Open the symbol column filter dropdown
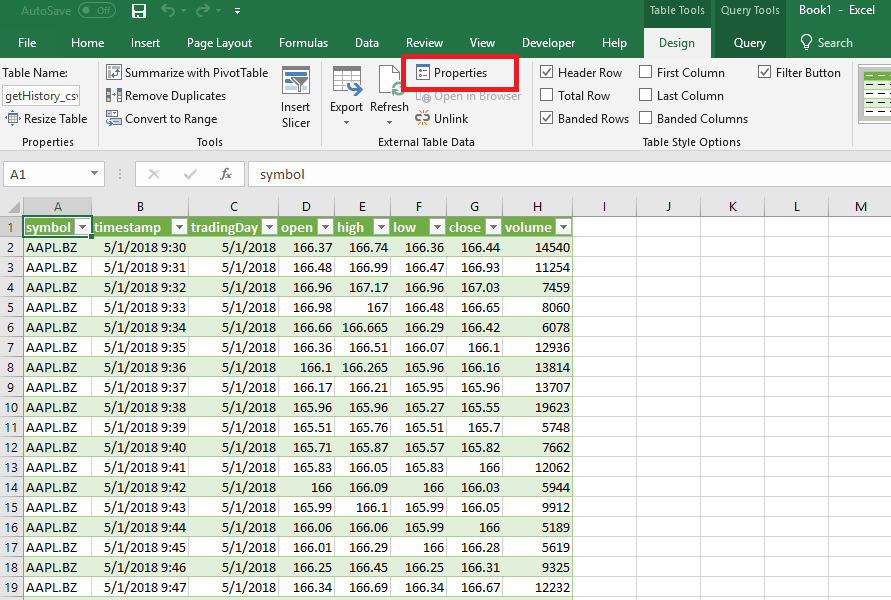Image resolution: width=891 pixels, height=600 pixels. pyautogui.click(x=82, y=227)
